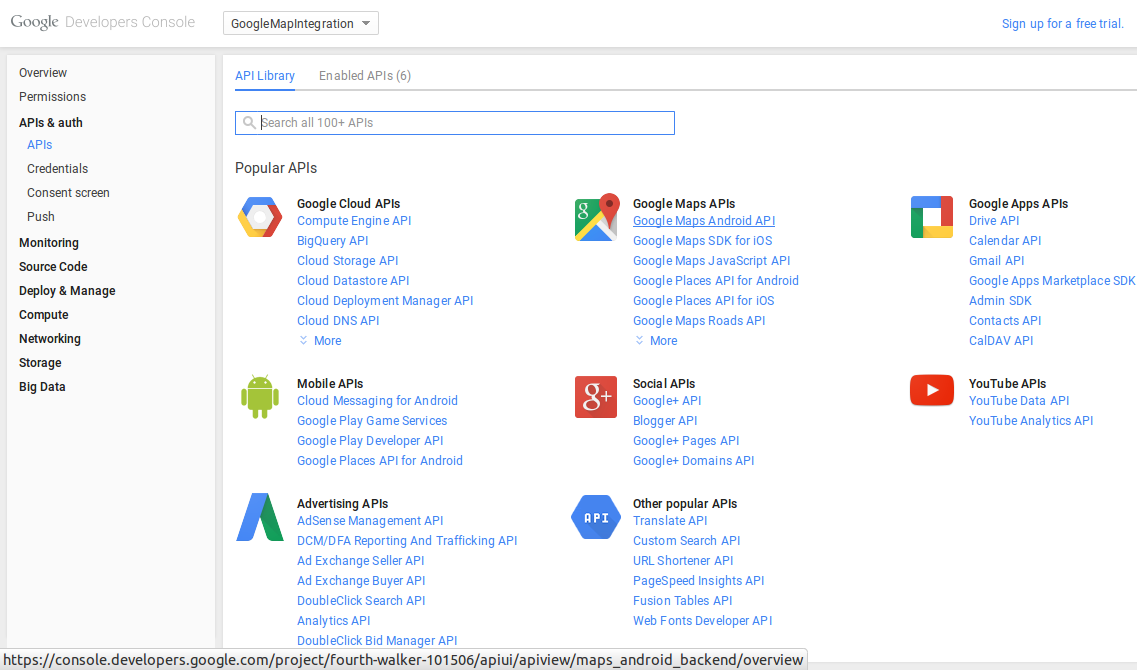The image size is (1137, 670).
Task: Switch to the Enabled APIs (6) tab
Action: coord(365,75)
